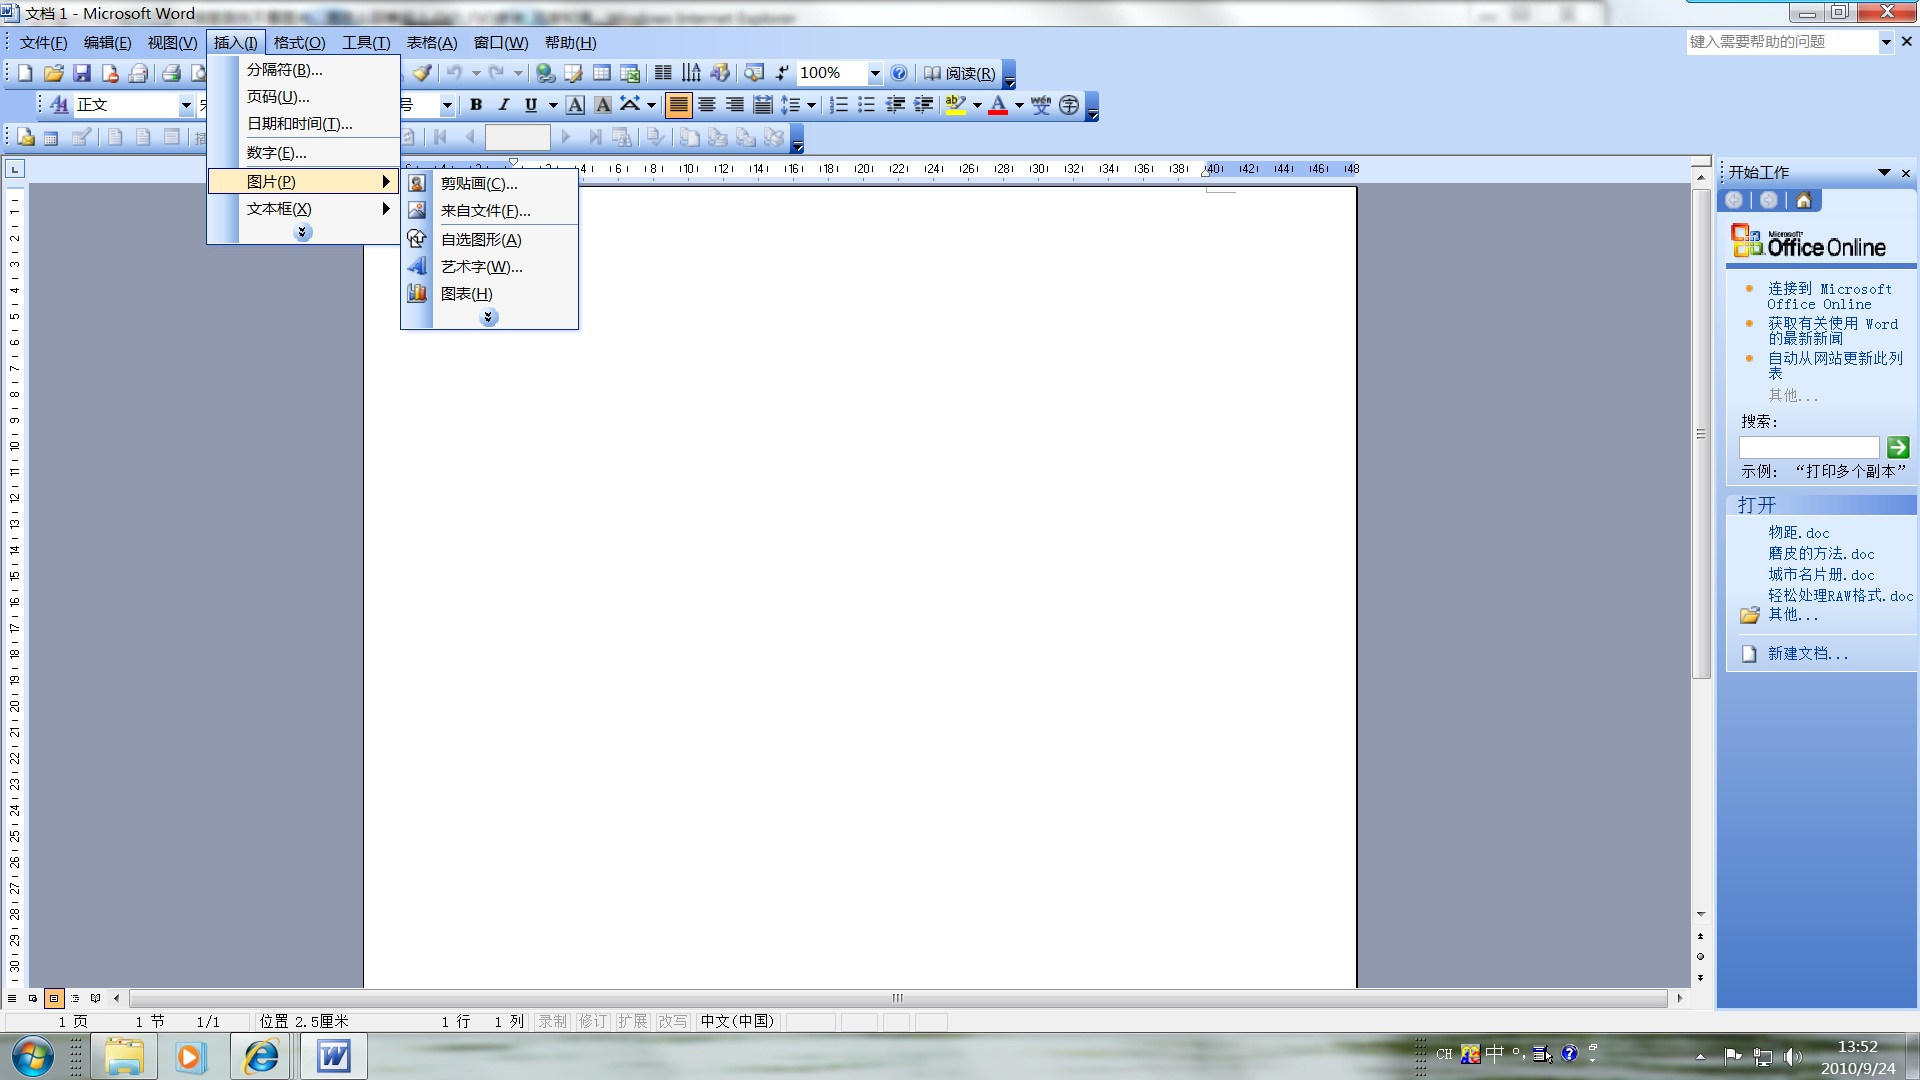
Task: Expand the hidden picture submenu items
Action: pyautogui.click(x=488, y=318)
